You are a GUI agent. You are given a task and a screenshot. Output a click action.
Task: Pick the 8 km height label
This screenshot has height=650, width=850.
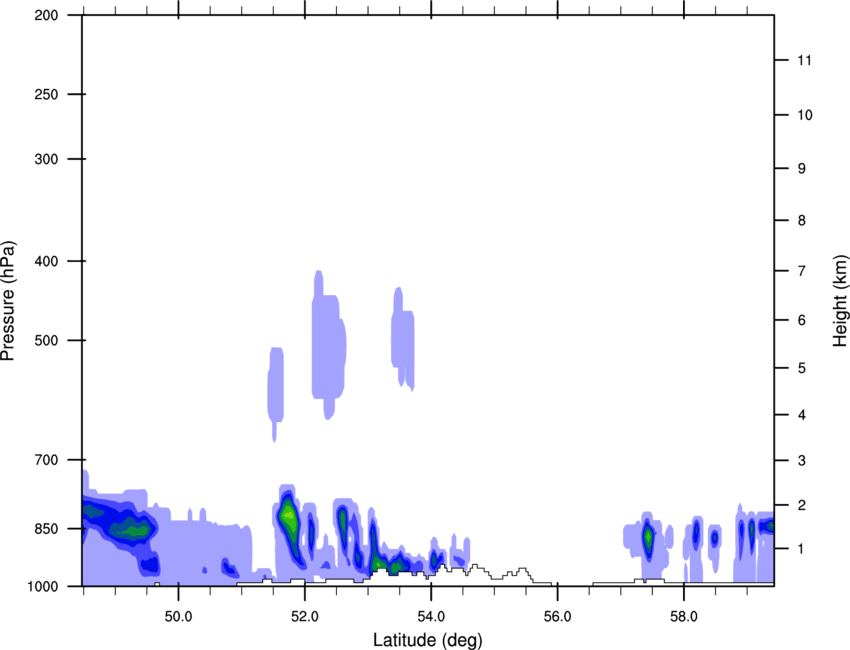[x=802, y=221]
